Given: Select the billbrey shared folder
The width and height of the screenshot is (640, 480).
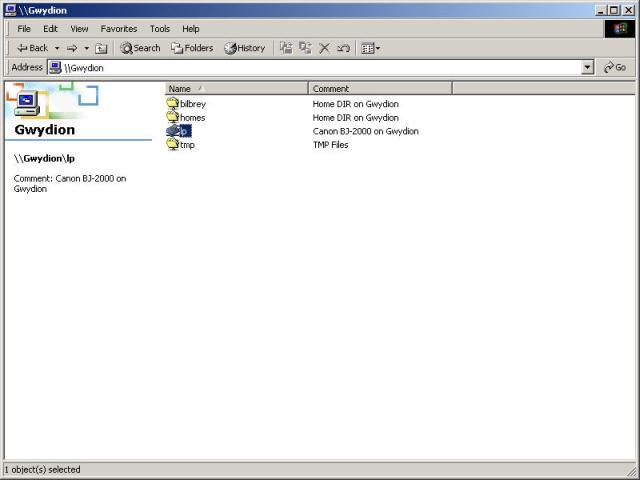Looking at the screenshot, I should [x=191, y=104].
